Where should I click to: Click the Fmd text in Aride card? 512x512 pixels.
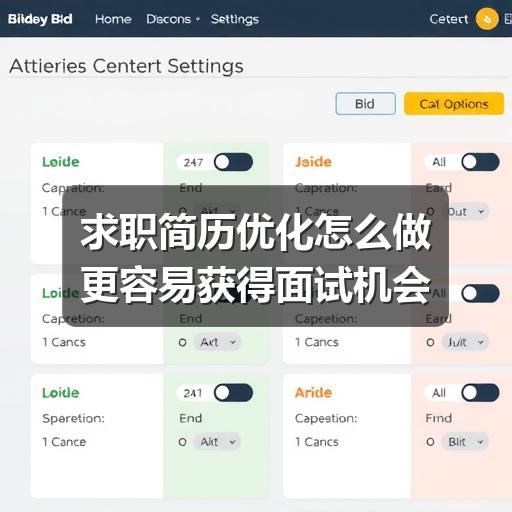tap(439, 418)
